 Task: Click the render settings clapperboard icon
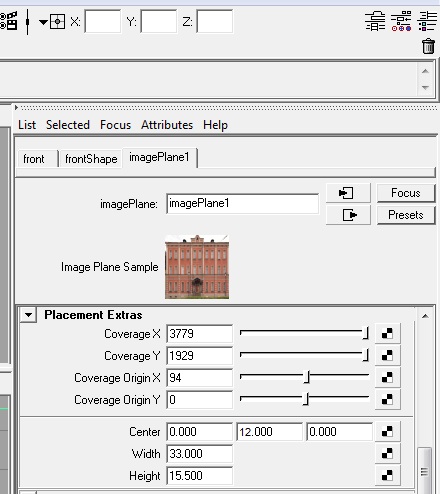8,21
